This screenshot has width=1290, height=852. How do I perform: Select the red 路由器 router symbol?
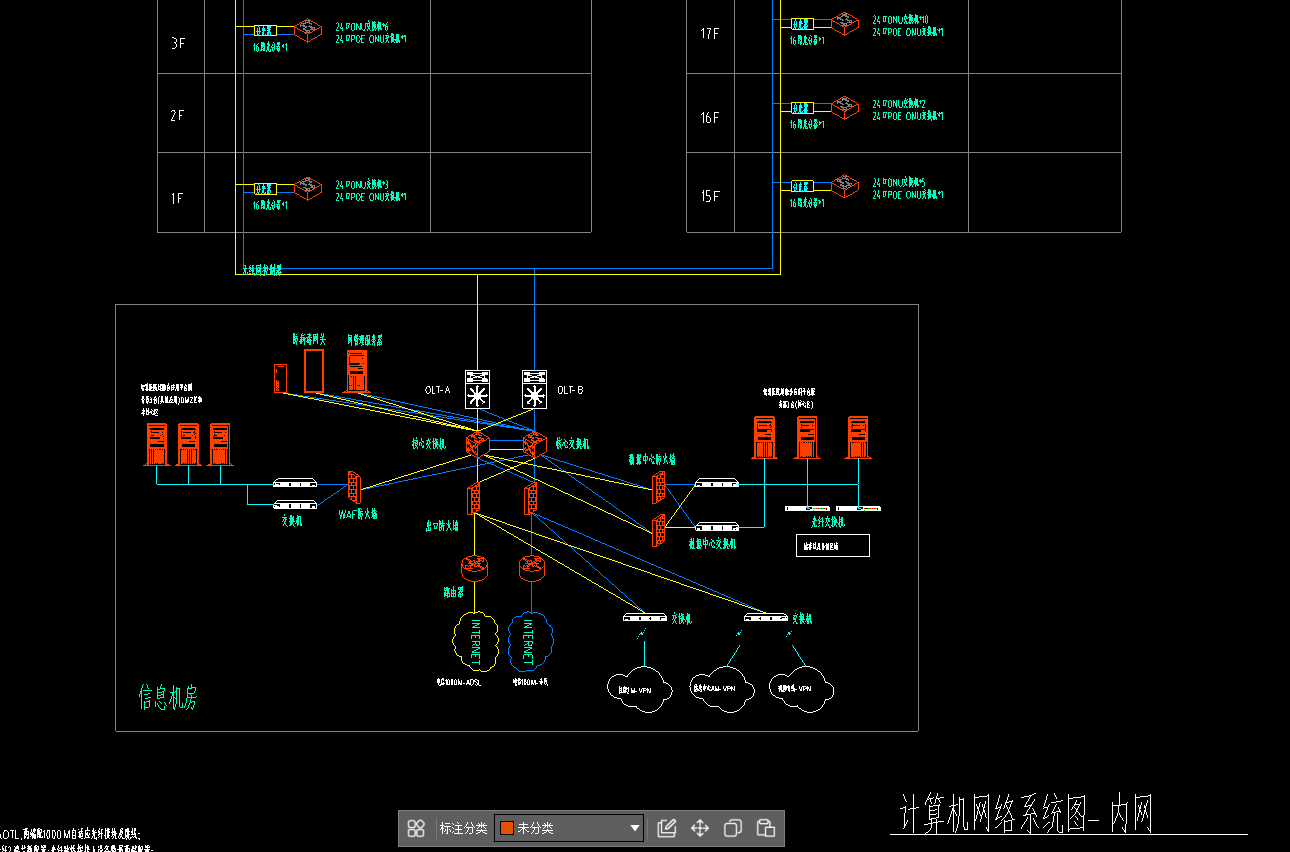[476, 568]
